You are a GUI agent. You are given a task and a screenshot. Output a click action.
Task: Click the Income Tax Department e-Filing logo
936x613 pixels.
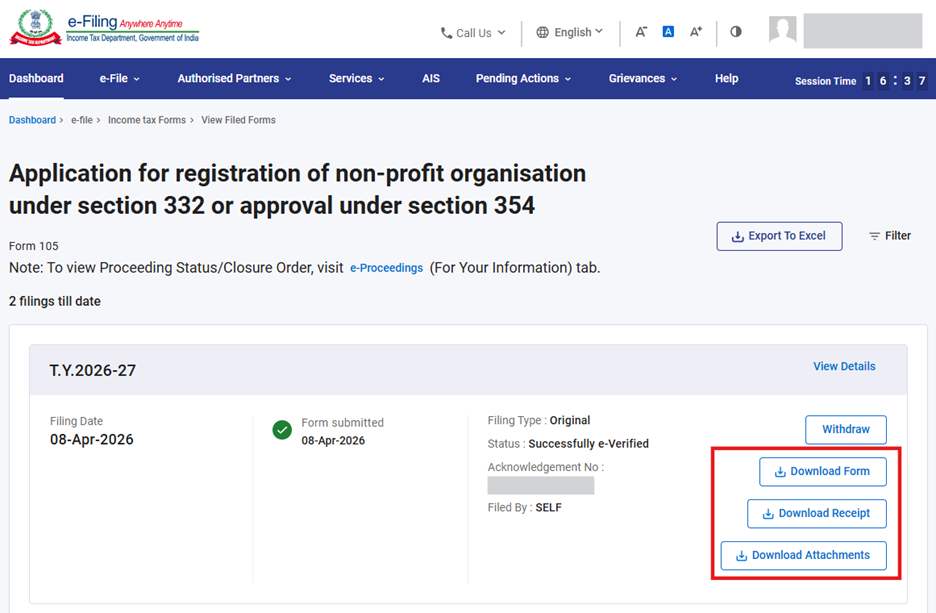coord(104,29)
